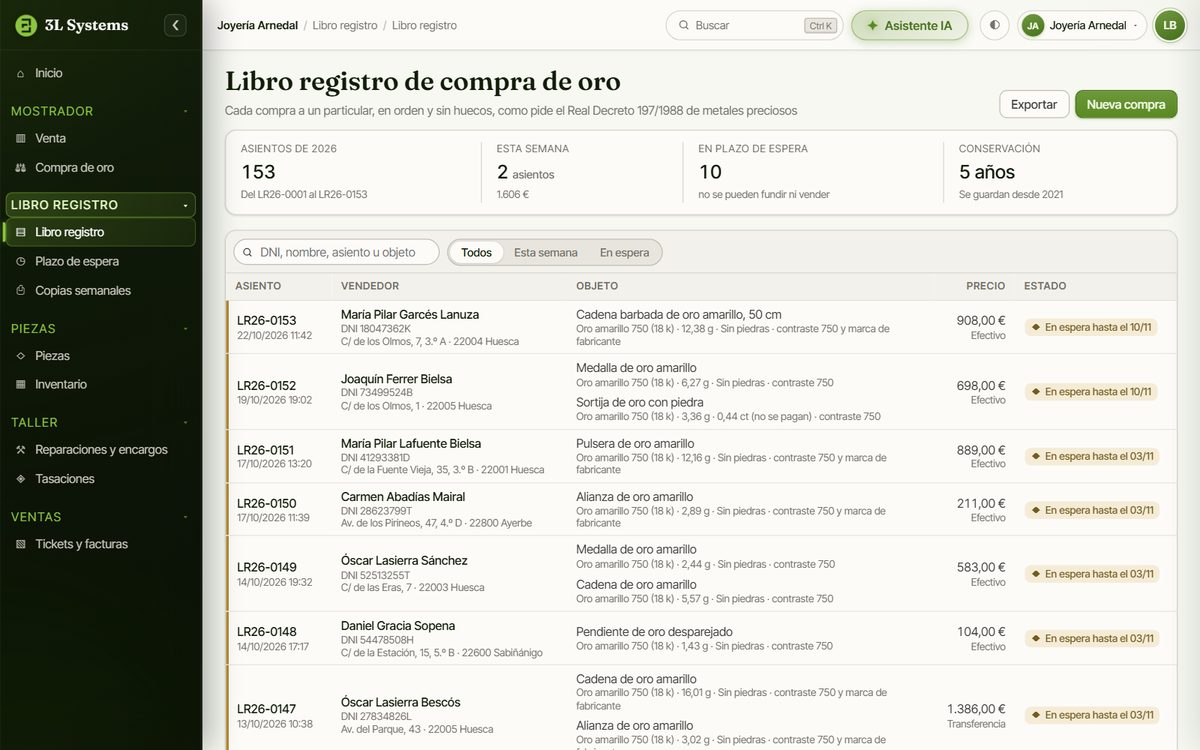Click the Nueva compra button
Screen dimensions: 1200x750
point(1126,104)
